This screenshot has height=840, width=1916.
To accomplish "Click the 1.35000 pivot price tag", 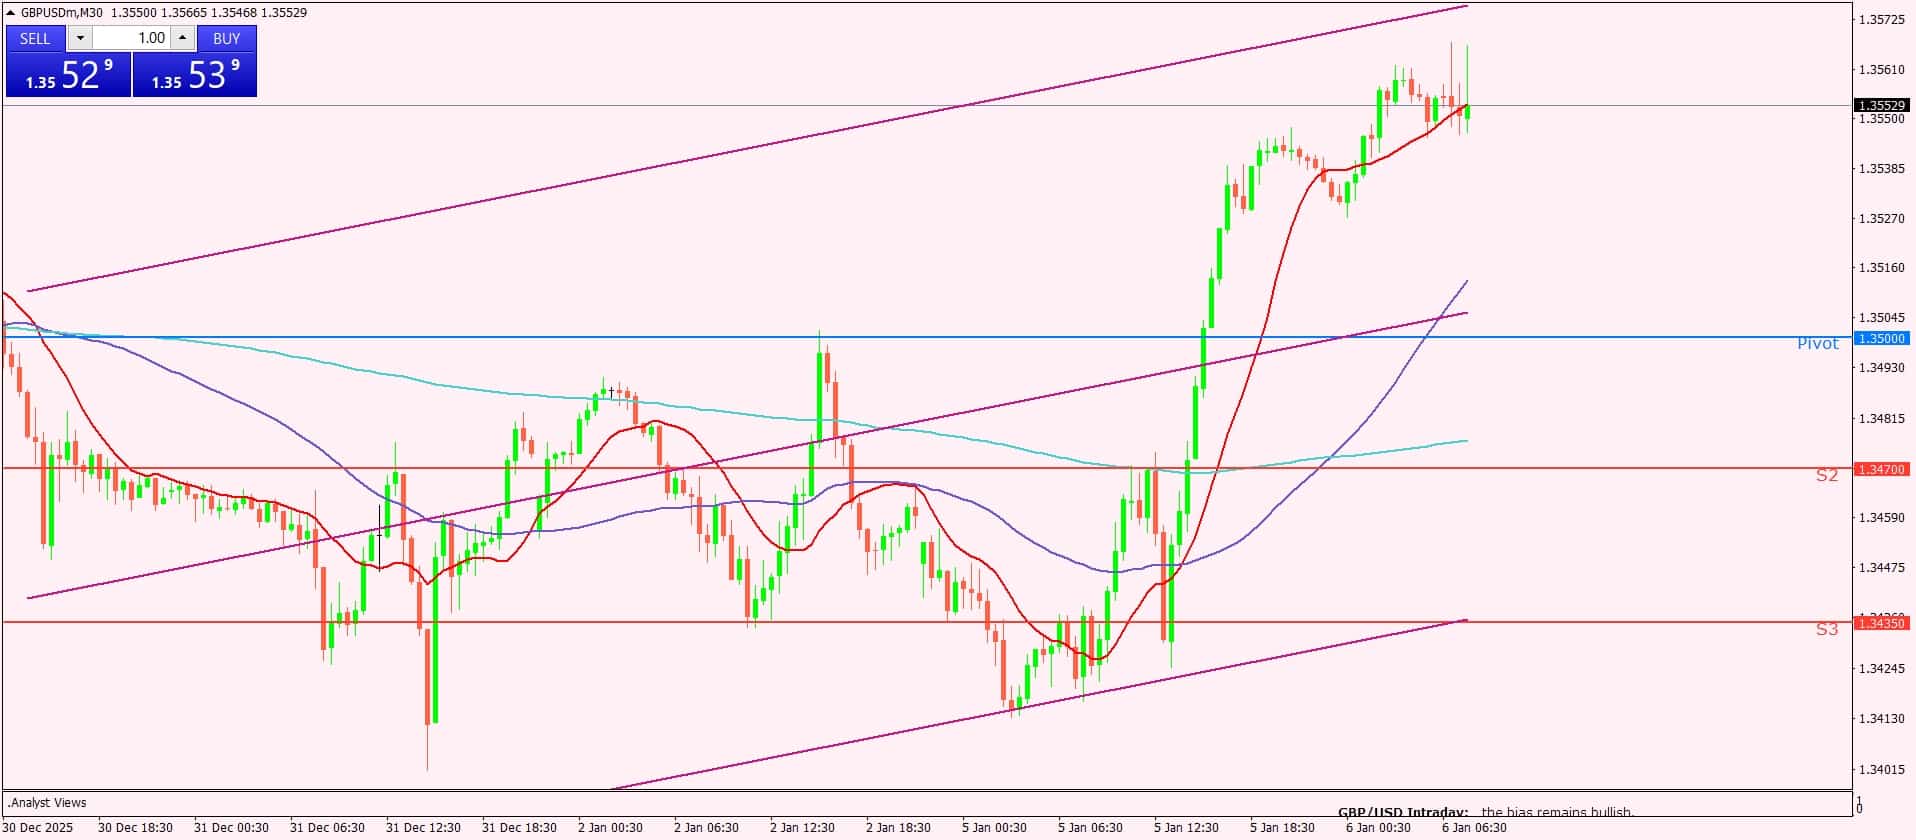I will 1882,338.
